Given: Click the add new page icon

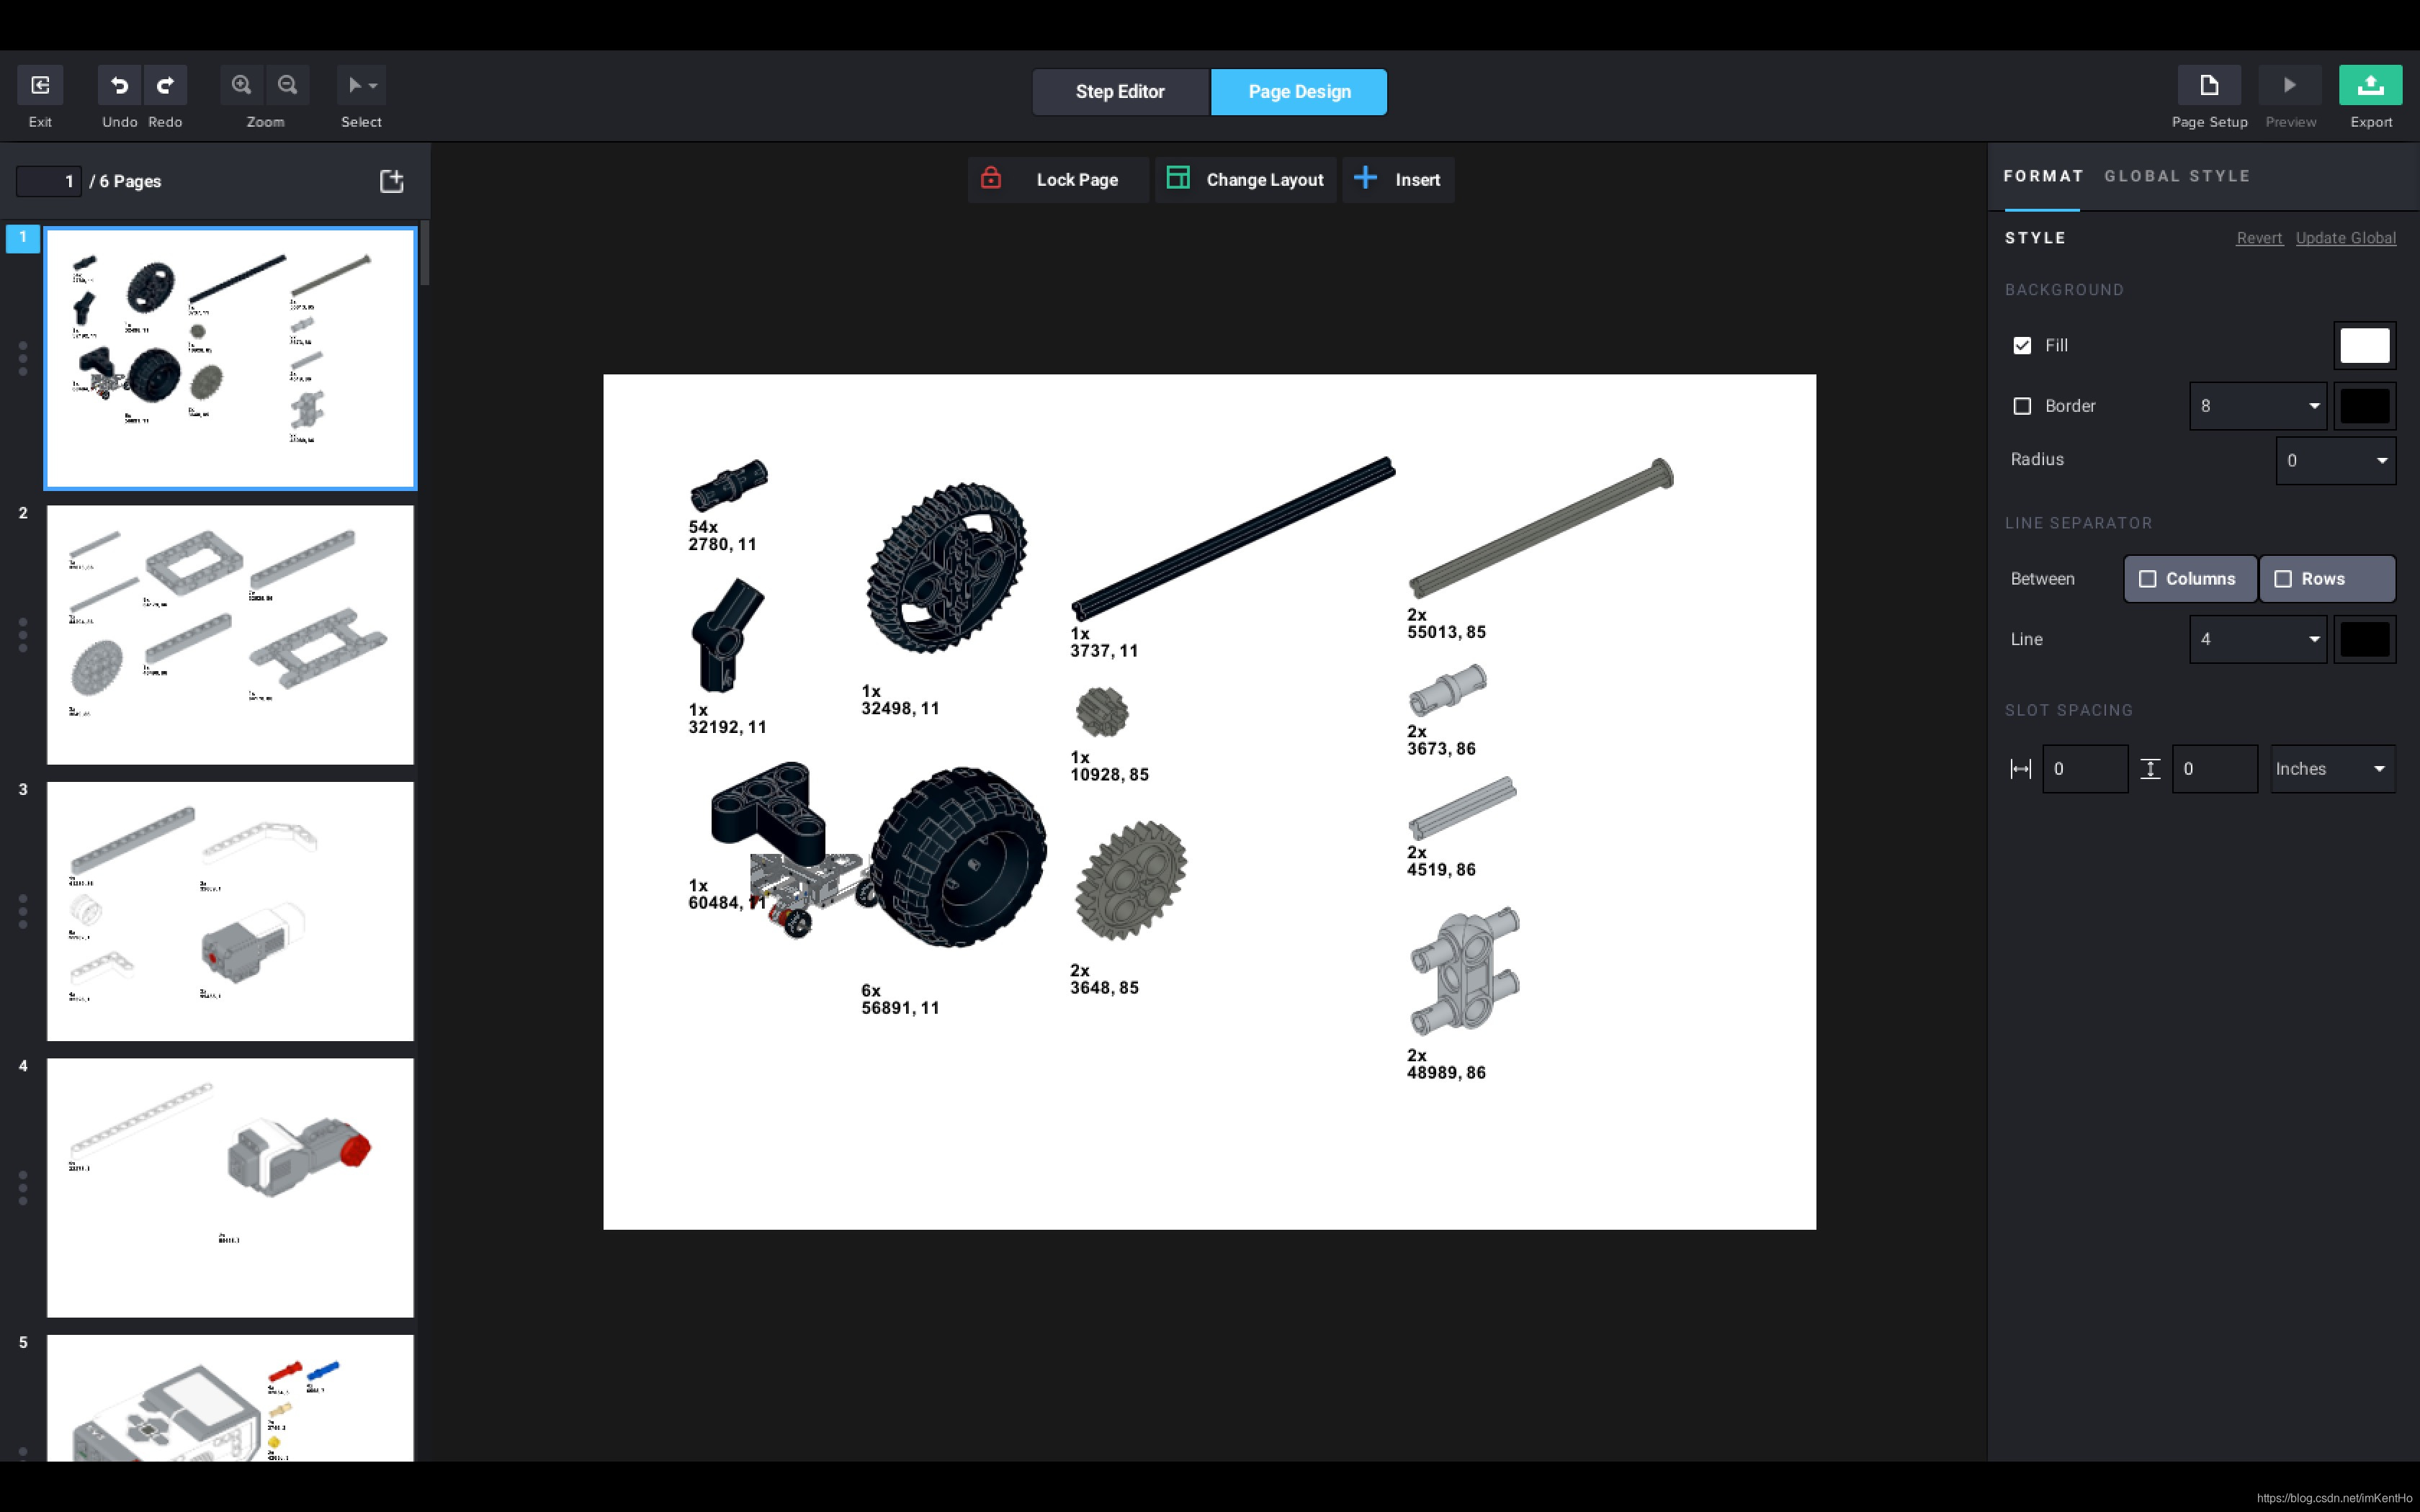Looking at the screenshot, I should click(x=392, y=181).
